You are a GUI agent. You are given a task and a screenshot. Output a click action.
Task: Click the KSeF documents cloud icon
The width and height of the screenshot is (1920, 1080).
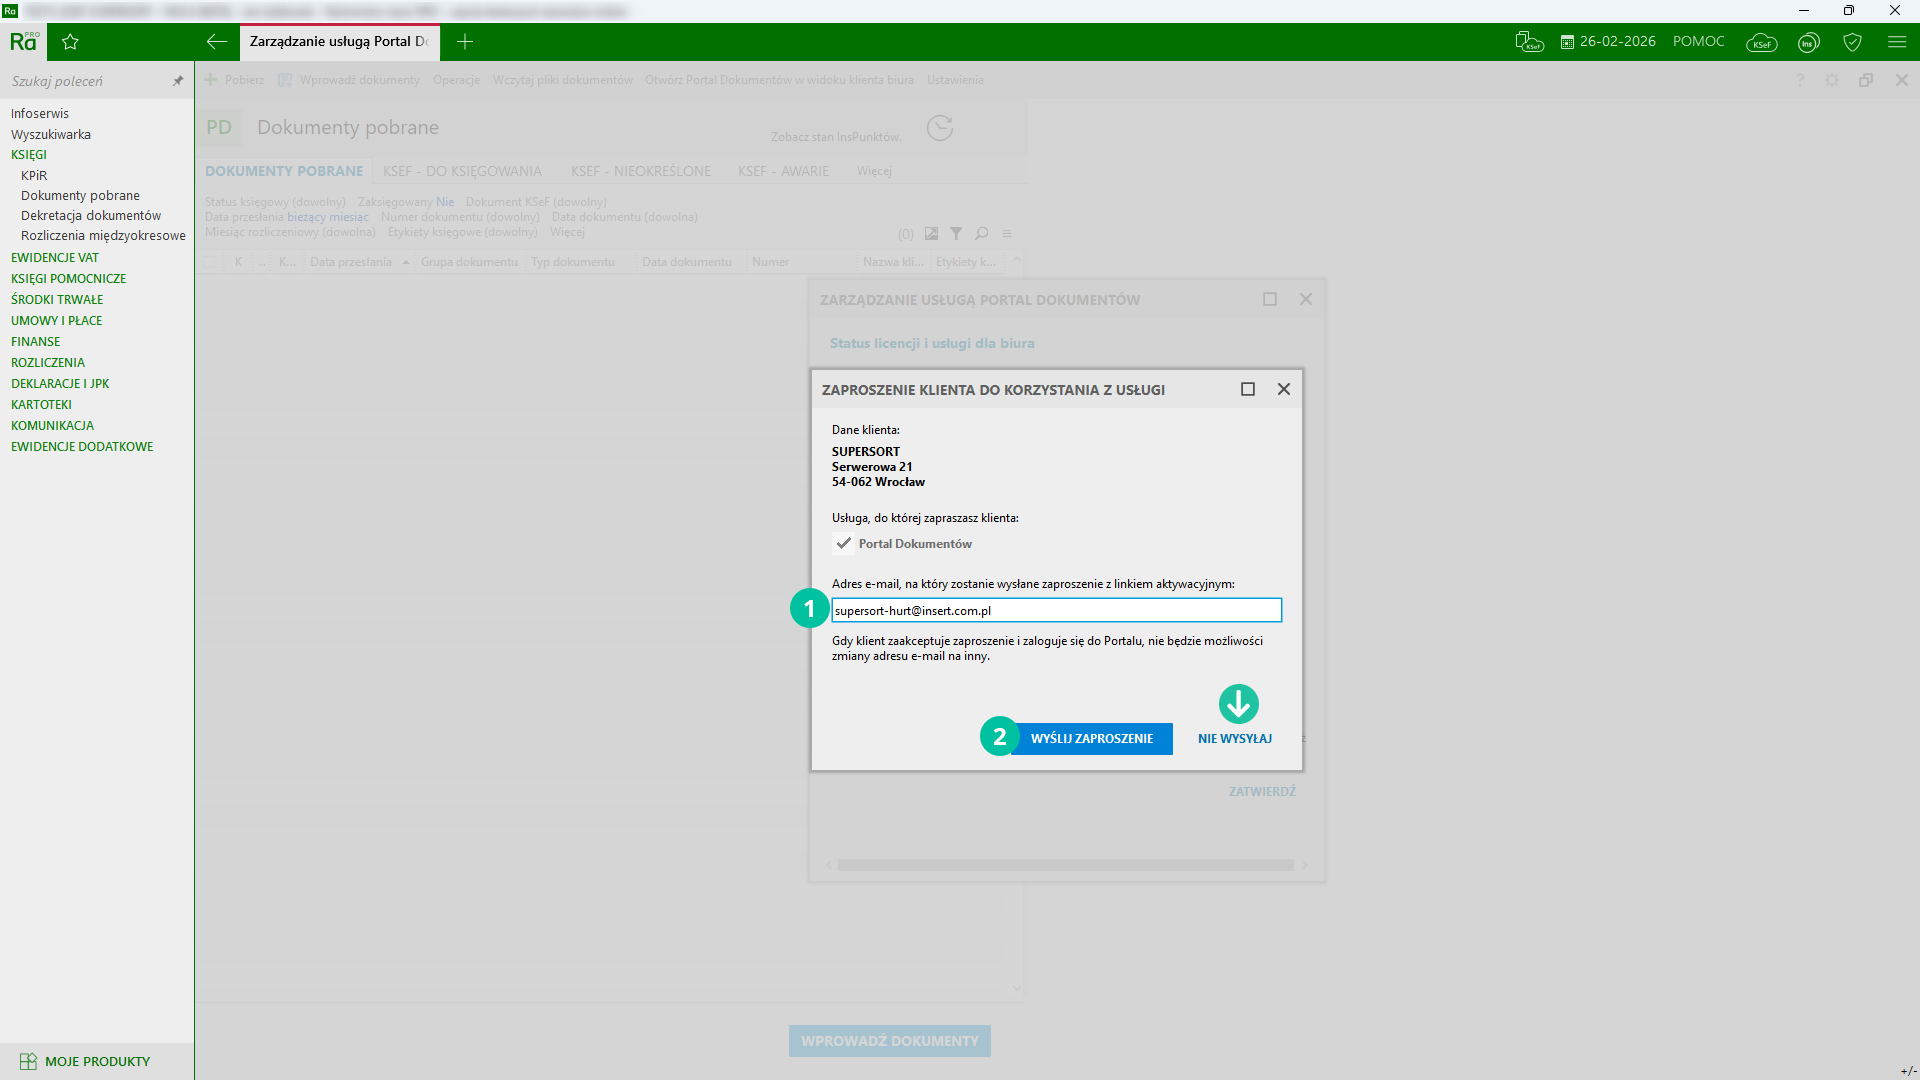1529,42
